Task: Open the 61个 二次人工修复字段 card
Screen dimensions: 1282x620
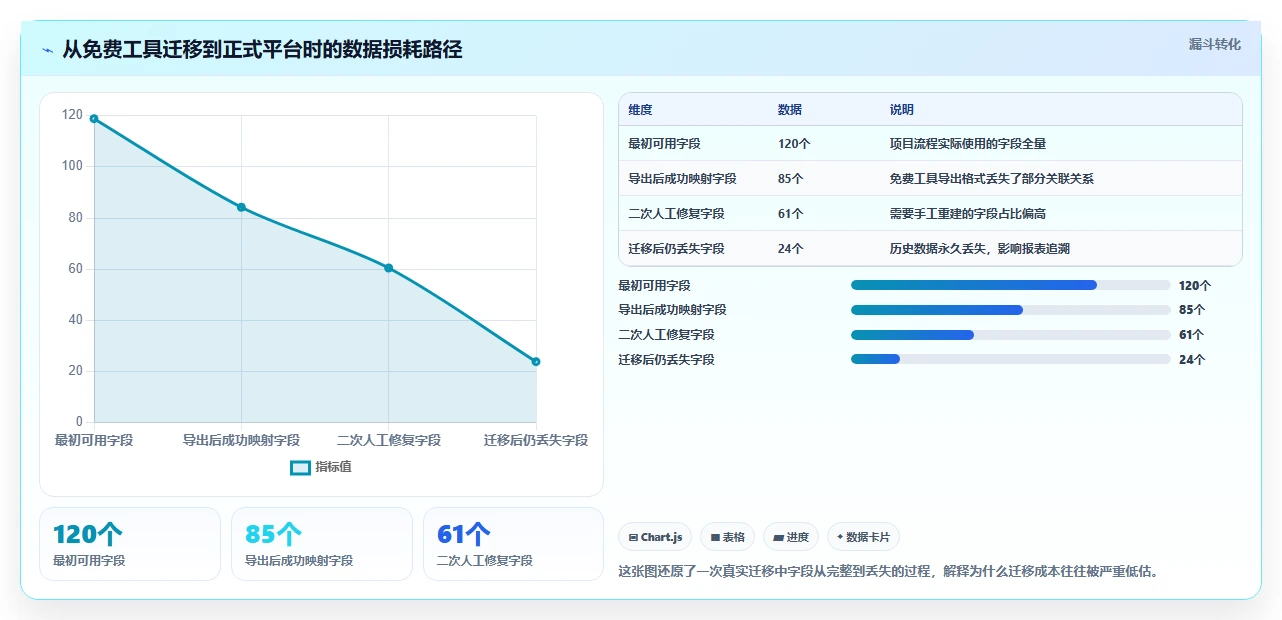Action: click(513, 544)
